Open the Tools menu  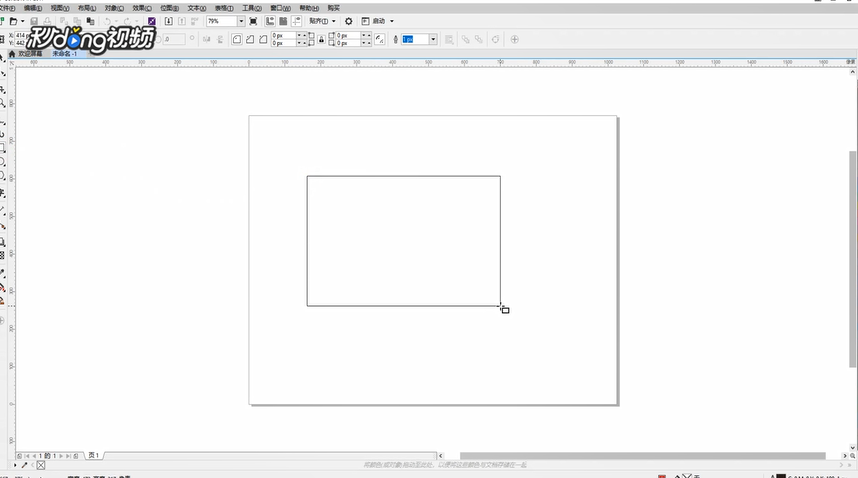click(252, 8)
